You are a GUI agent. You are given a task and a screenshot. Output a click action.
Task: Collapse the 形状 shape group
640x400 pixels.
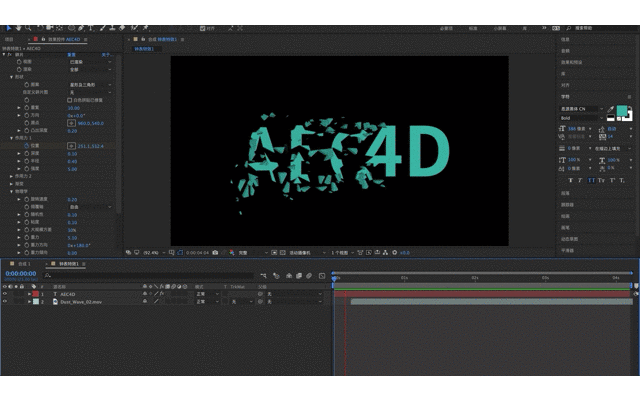(x=11, y=77)
